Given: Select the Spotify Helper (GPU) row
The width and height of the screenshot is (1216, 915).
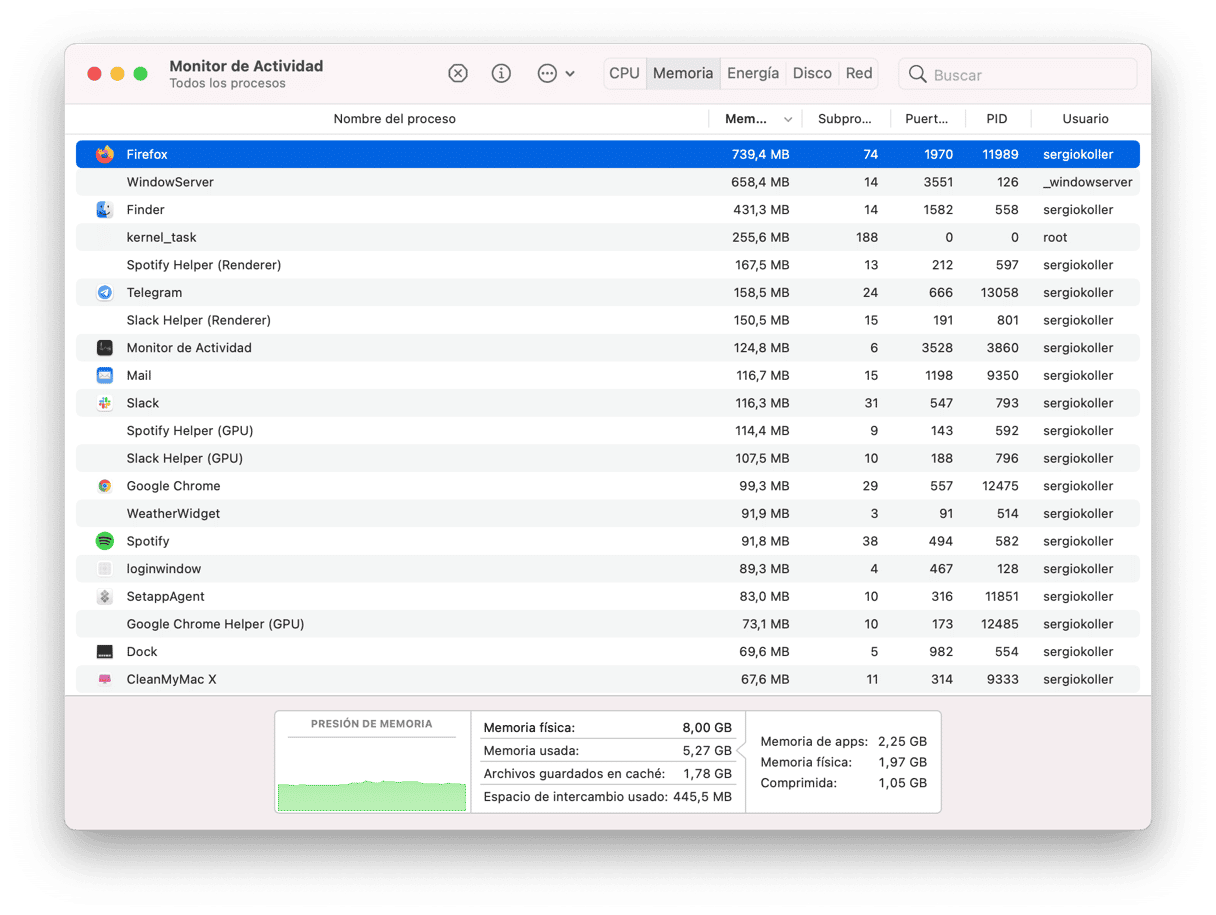Looking at the screenshot, I should pos(608,431).
